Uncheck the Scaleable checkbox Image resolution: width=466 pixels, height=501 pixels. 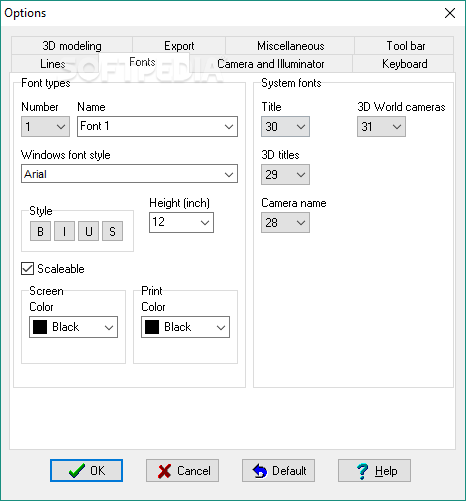point(27,269)
